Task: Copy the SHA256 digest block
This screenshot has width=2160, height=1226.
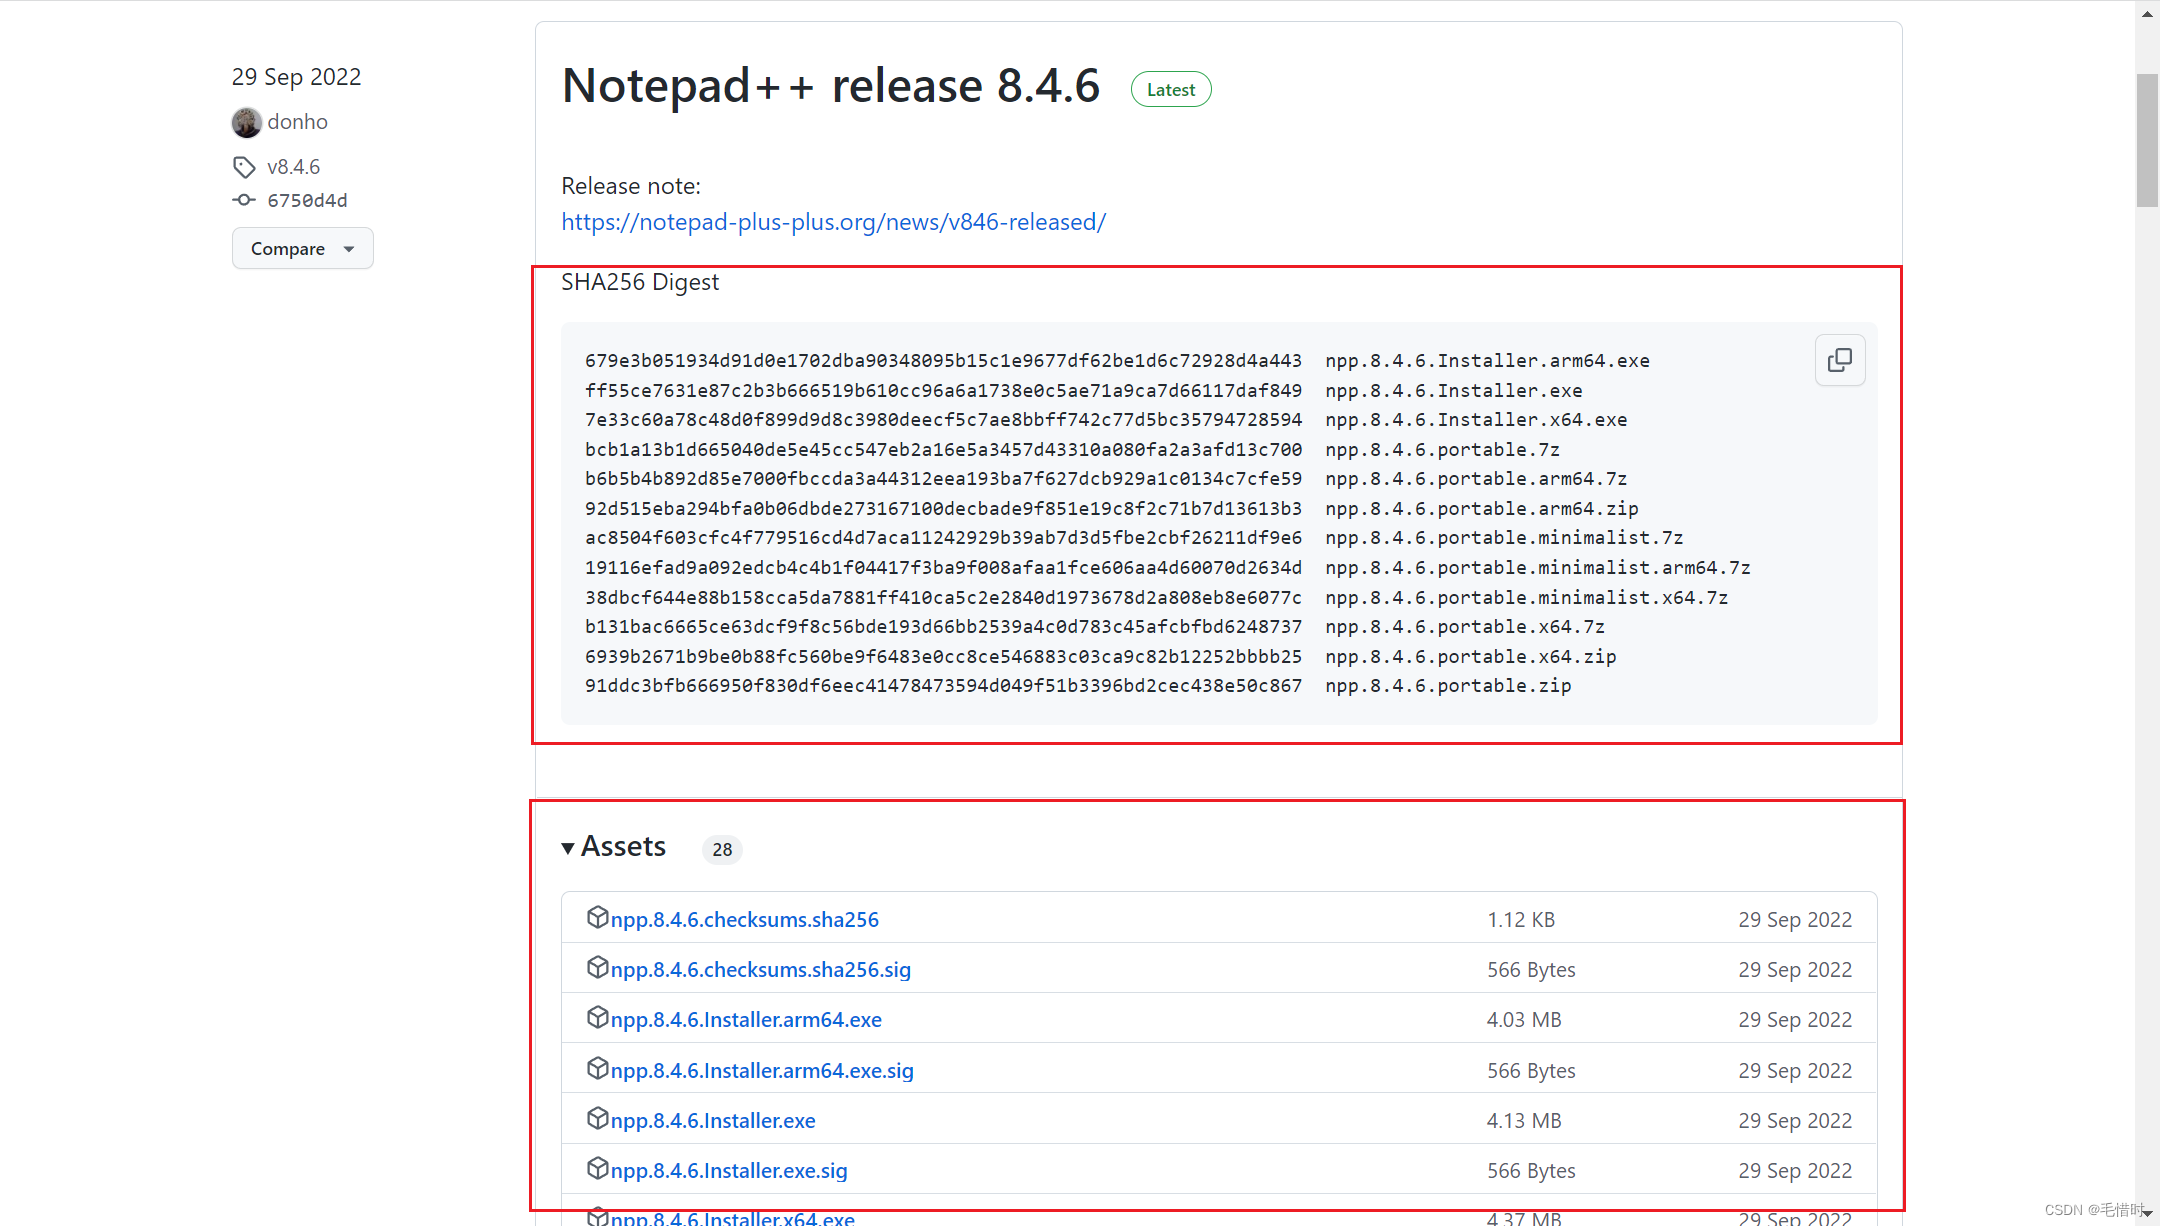Action: [1839, 360]
